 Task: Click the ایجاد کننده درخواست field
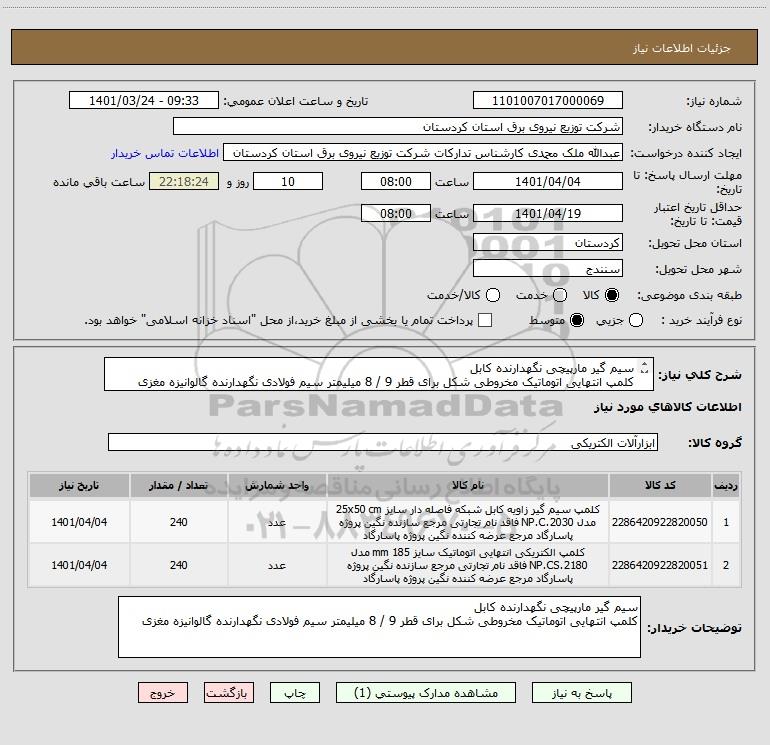pyautogui.click(x=423, y=152)
